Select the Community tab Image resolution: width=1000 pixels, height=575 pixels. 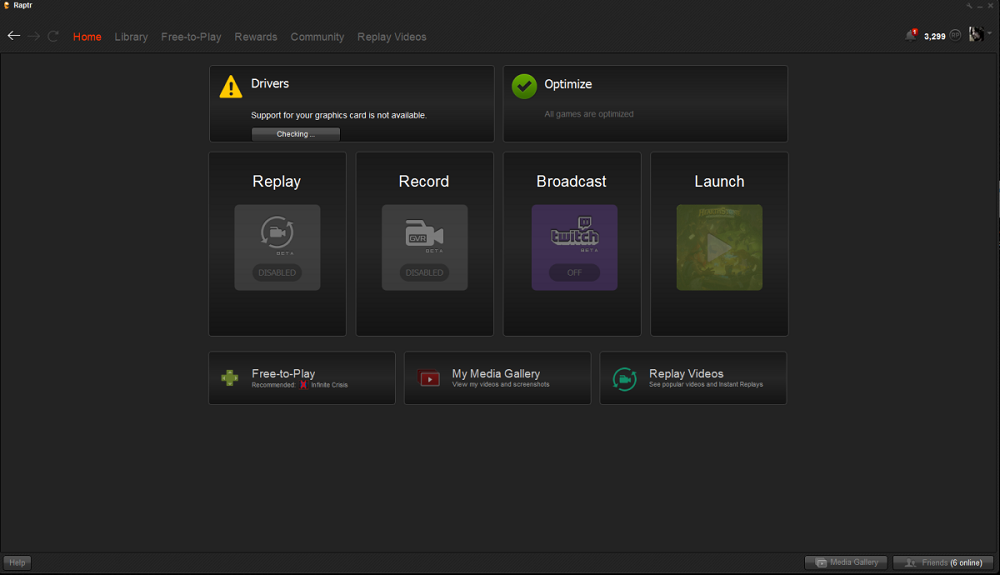(x=317, y=37)
